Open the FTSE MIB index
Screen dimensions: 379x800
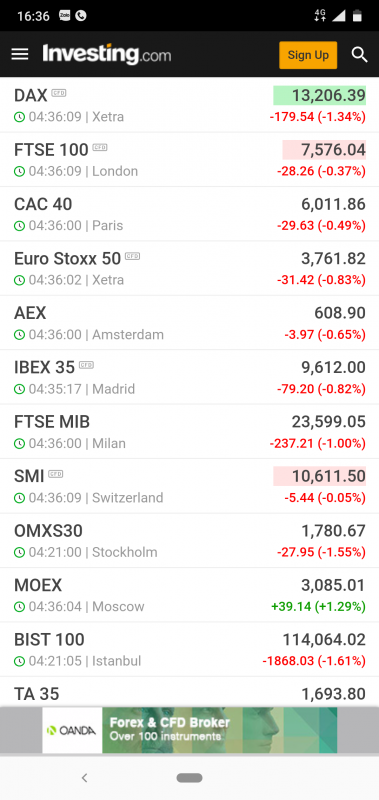coord(189,432)
